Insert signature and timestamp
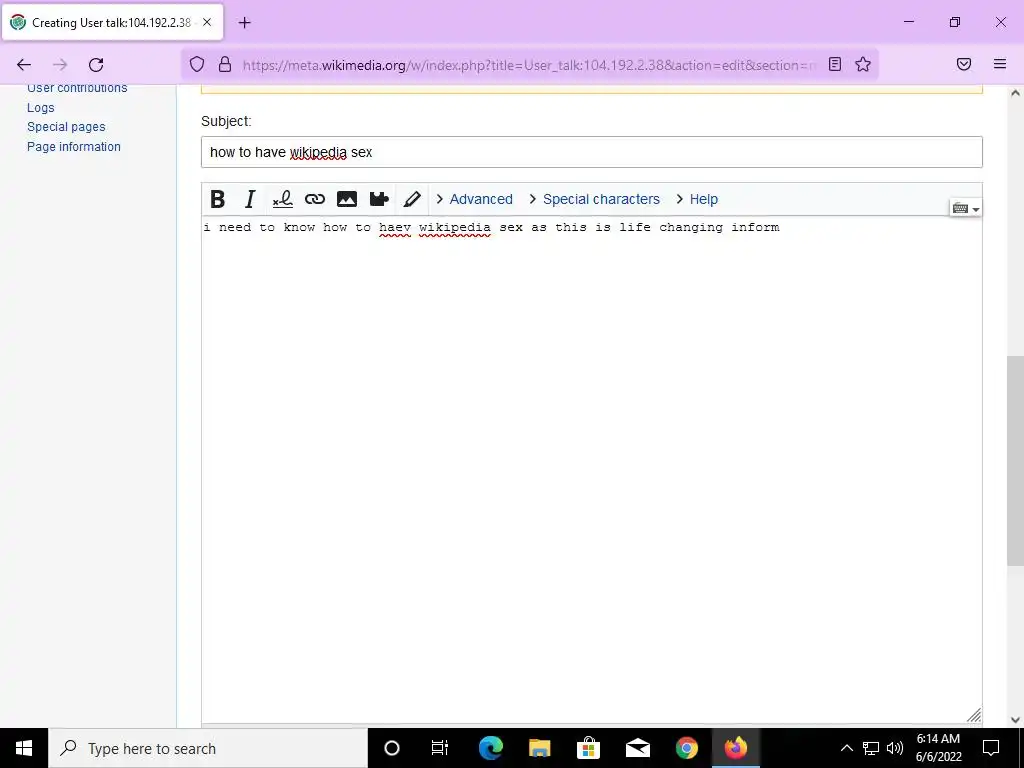This screenshot has height=768, width=1024. pyautogui.click(x=282, y=199)
